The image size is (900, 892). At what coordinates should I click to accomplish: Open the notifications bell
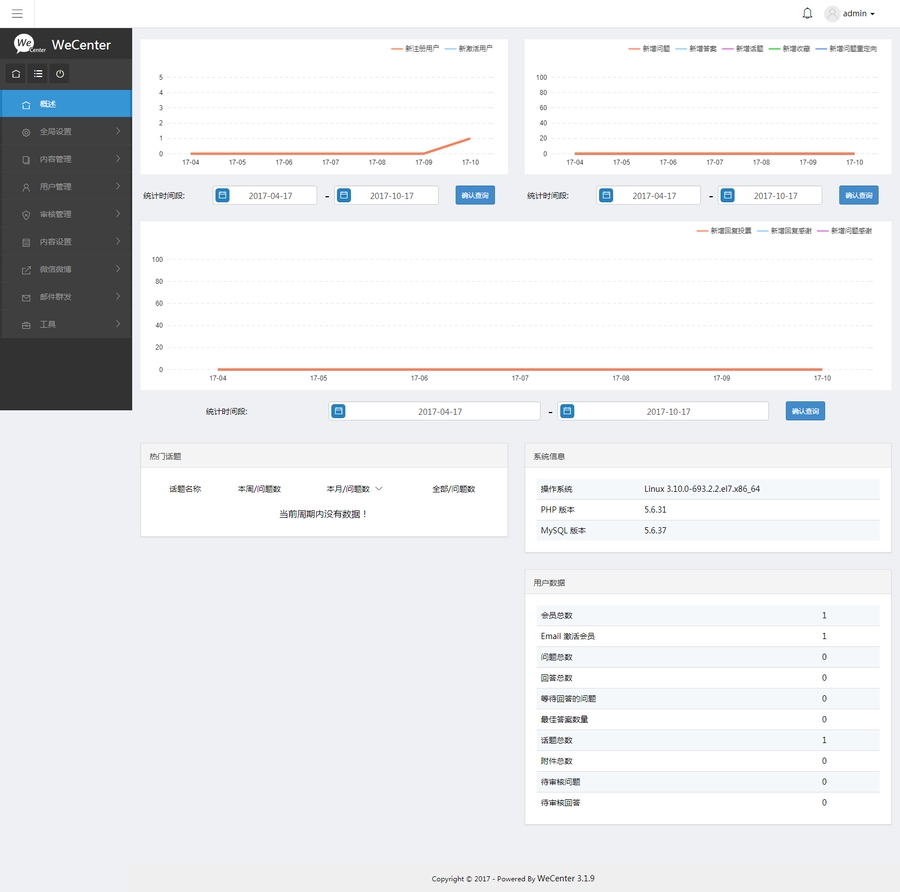[x=807, y=14]
